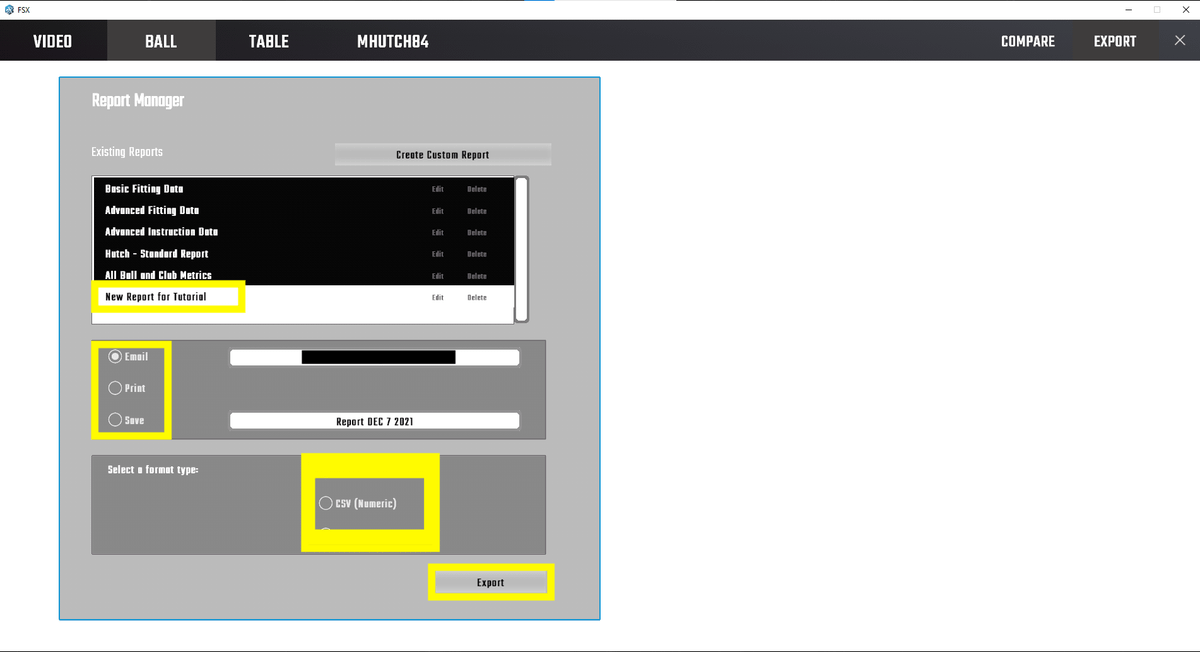The image size is (1200, 652).
Task: Open the MHUTCH84 player tab
Action: 393,41
